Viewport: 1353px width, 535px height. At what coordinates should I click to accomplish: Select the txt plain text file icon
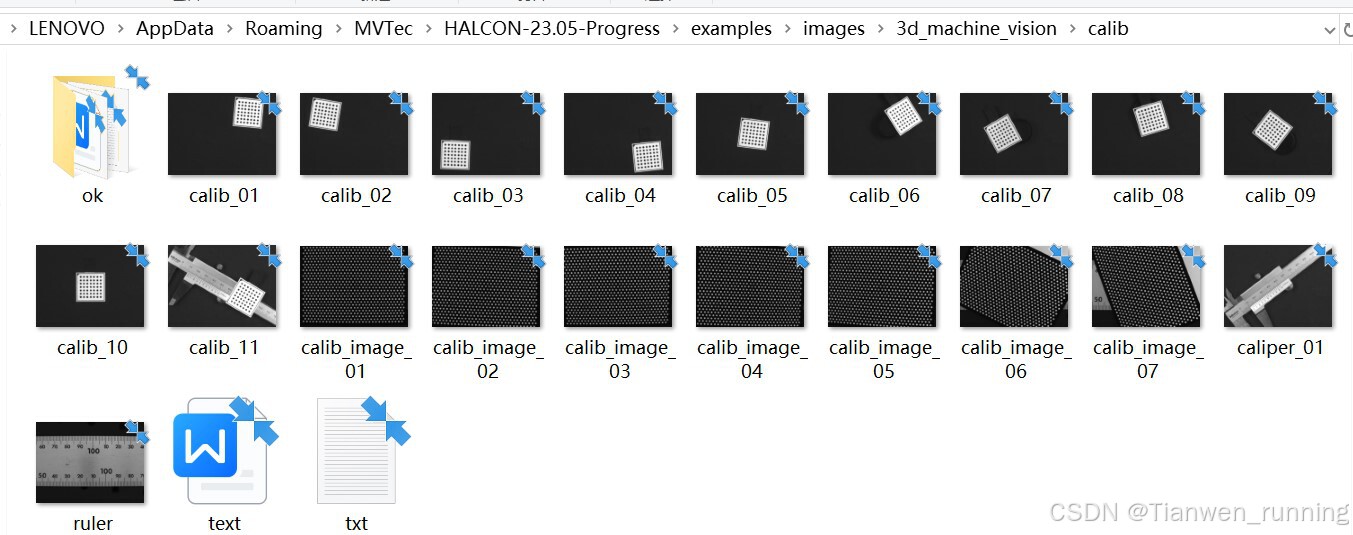[x=357, y=450]
